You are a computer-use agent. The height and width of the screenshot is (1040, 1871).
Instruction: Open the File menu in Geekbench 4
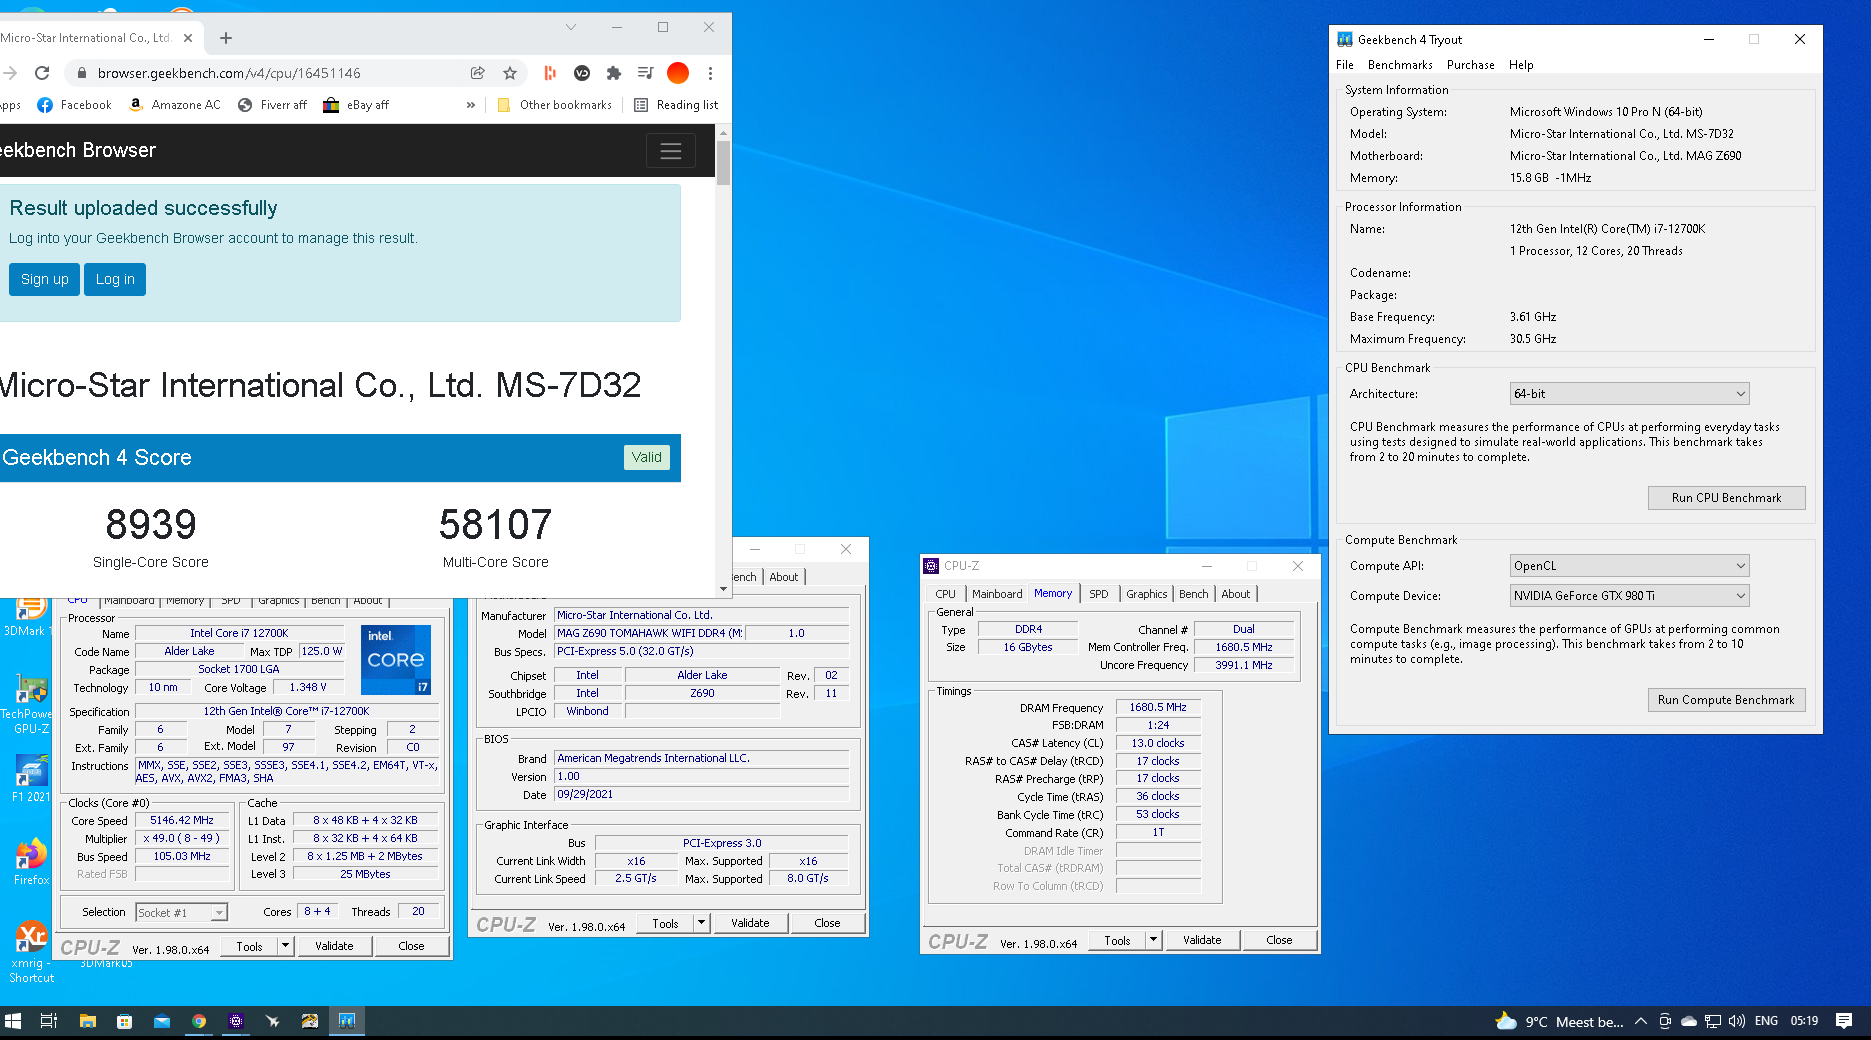click(1345, 65)
